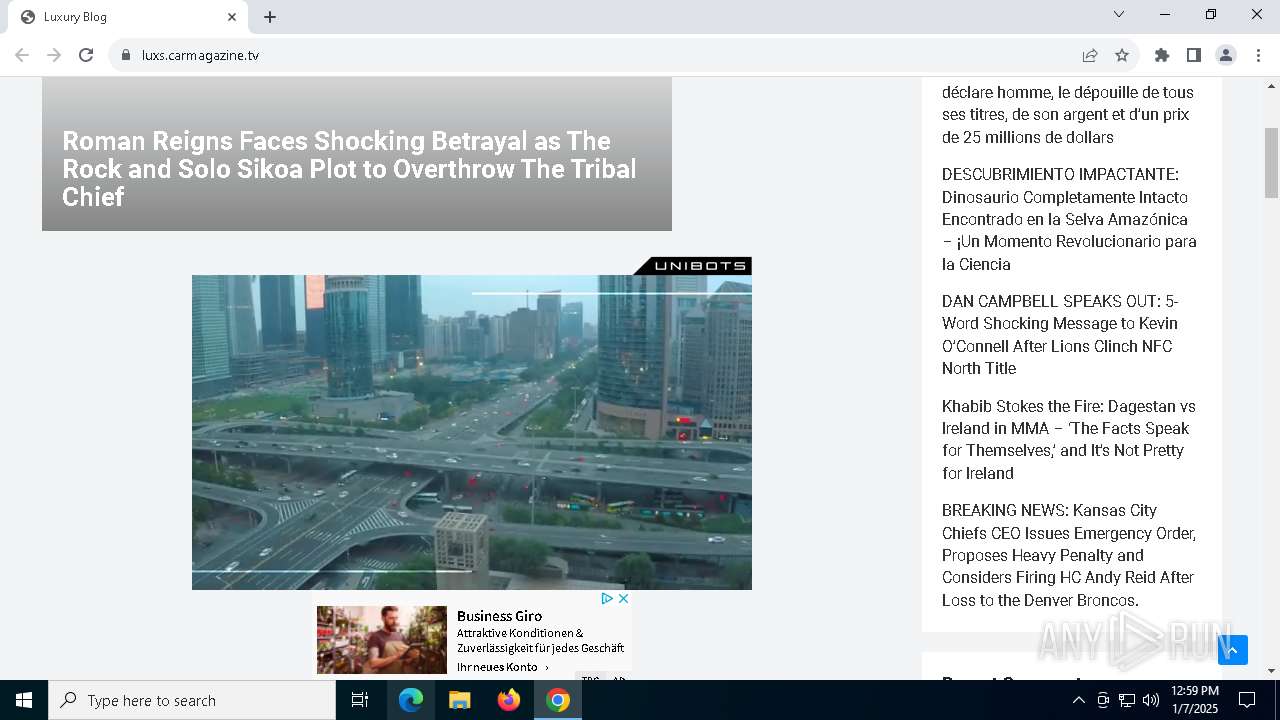
Task: Open the Chrome profile menu
Action: pos(1226,55)
